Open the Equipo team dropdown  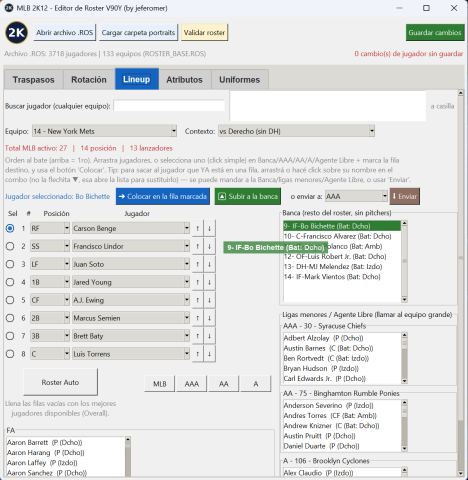coord(174,131)
